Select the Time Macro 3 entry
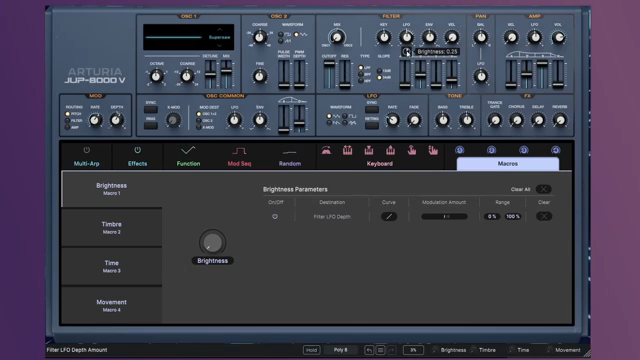The image size is (640, 360). click(111, 267)
